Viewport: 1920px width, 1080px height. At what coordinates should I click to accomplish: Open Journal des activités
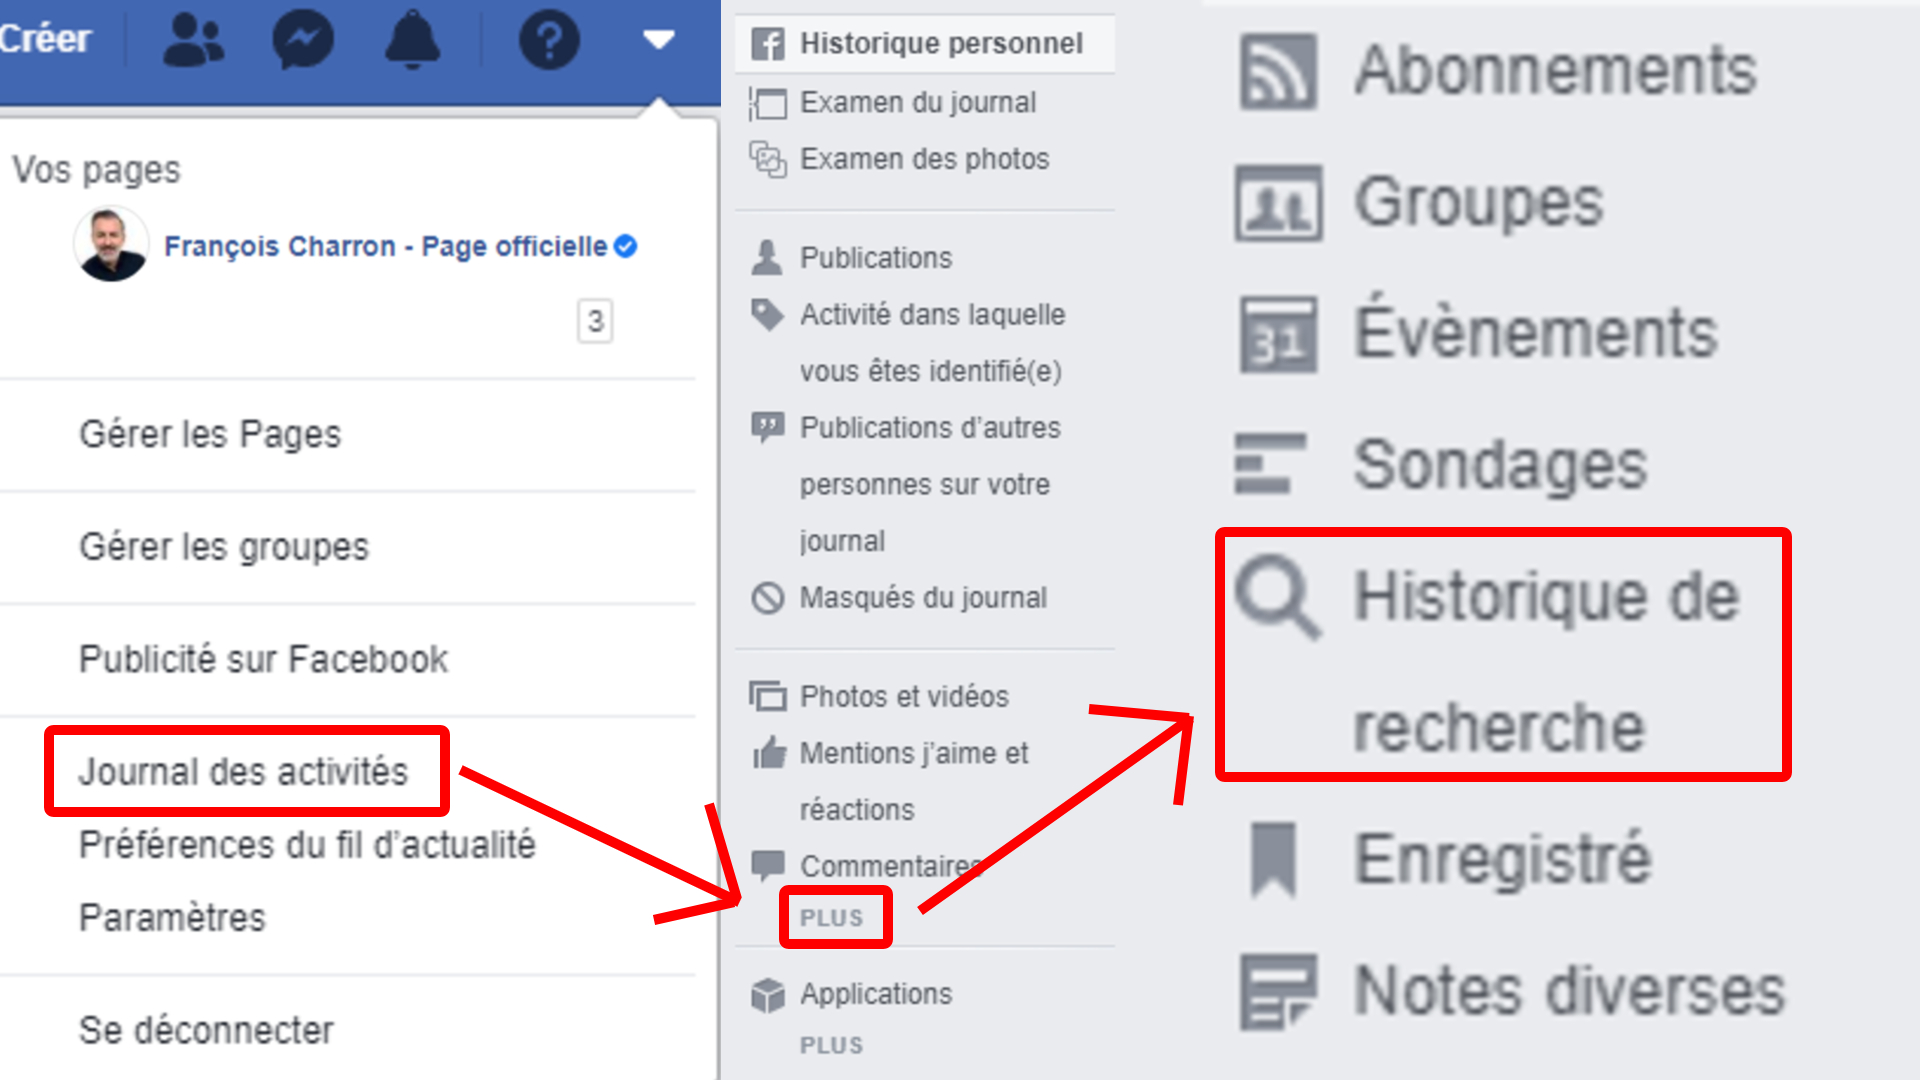coord(243,771)
